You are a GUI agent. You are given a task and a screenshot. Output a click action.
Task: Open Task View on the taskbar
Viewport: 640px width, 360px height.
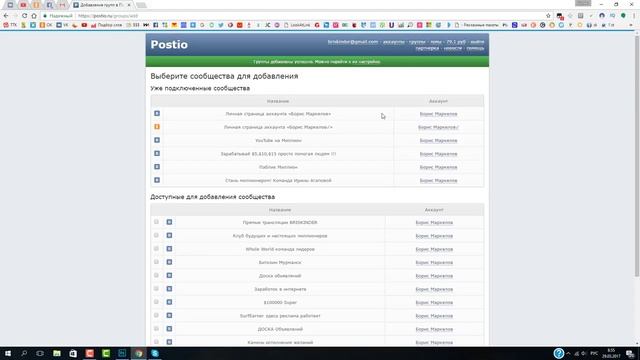pyautogui.click(x=40, y=353)
